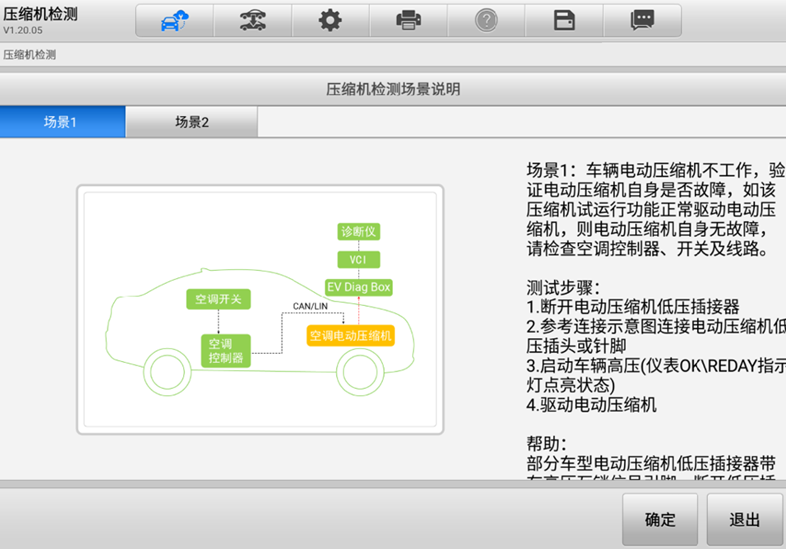The image size is (786, 549).
Task: Click step 1.断开电动压缩机低压插接器
Action: pyautogui.click(x=633, y=307)
